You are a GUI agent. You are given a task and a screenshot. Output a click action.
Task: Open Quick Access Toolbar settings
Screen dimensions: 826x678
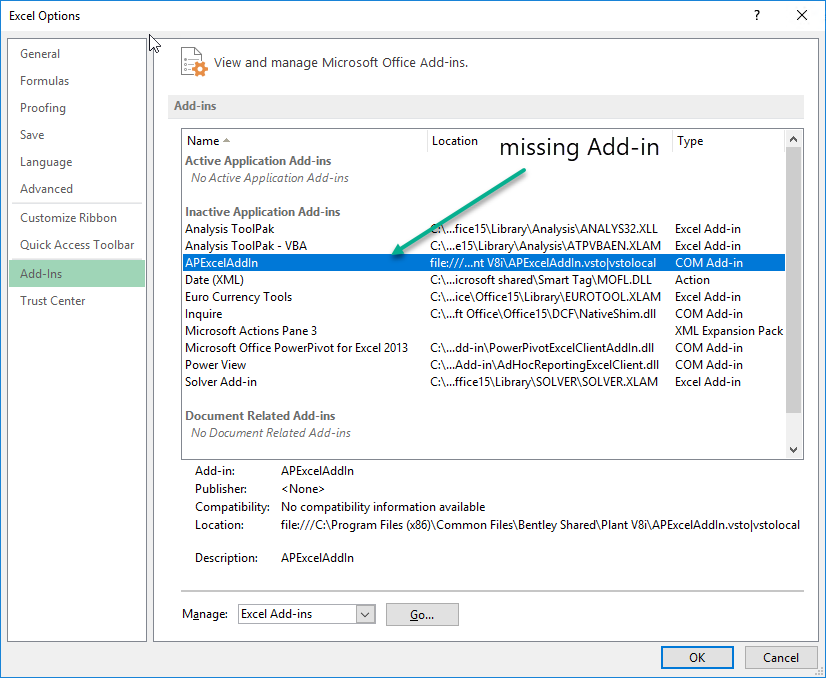pyautogui.click(x=77, y=244)
